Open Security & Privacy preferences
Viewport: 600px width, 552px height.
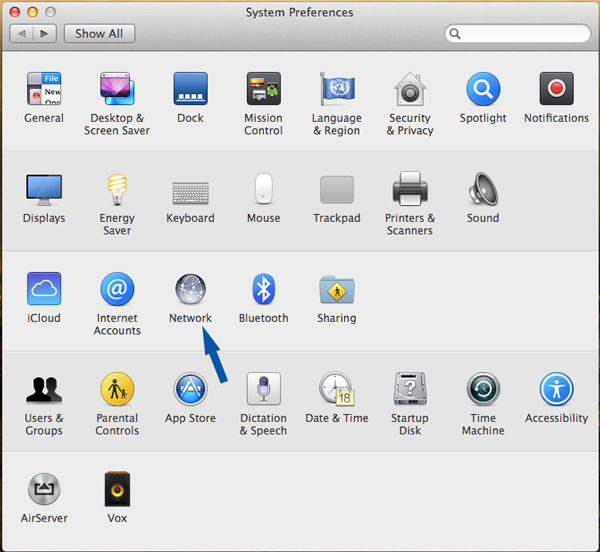[x=410, y=89]
